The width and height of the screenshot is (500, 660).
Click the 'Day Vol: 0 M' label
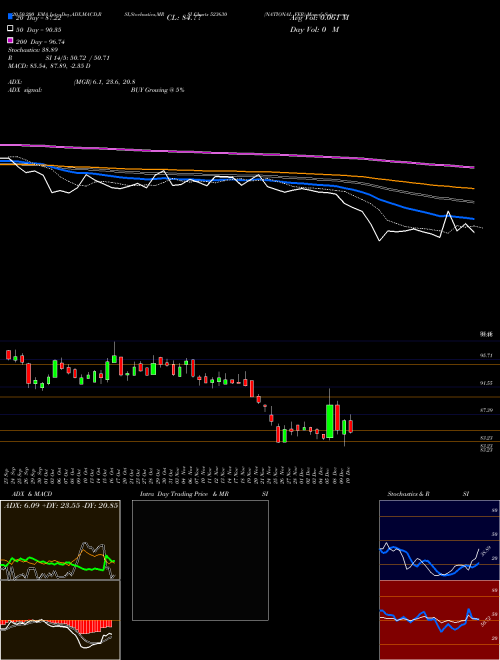pos(315,29)
